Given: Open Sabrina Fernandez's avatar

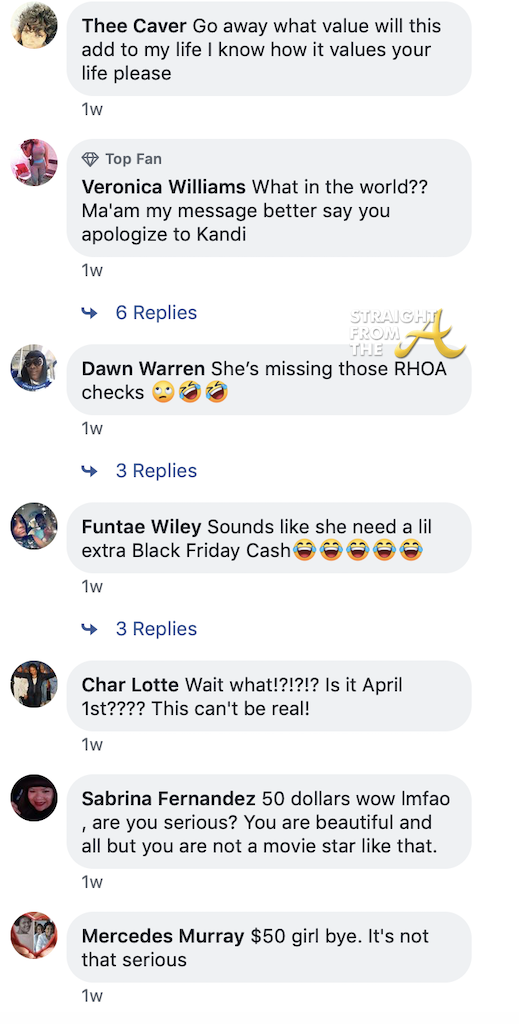Looking at the screenshot, I should [35, 798].
